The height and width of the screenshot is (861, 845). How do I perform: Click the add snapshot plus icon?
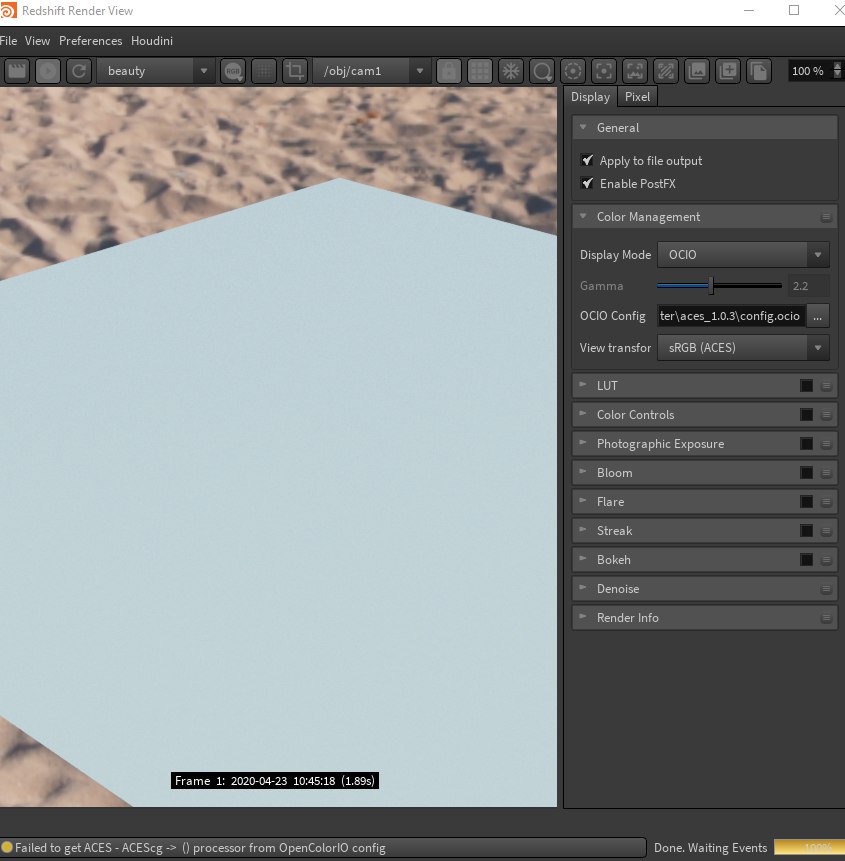tap(728, 71)
